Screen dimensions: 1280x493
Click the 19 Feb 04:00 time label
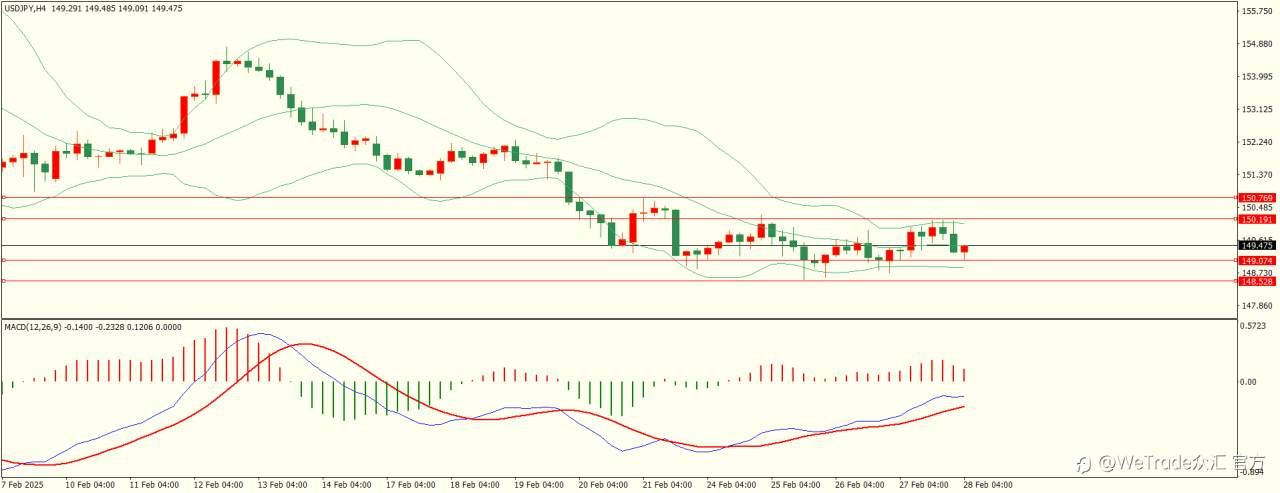[x=537, y=485]
